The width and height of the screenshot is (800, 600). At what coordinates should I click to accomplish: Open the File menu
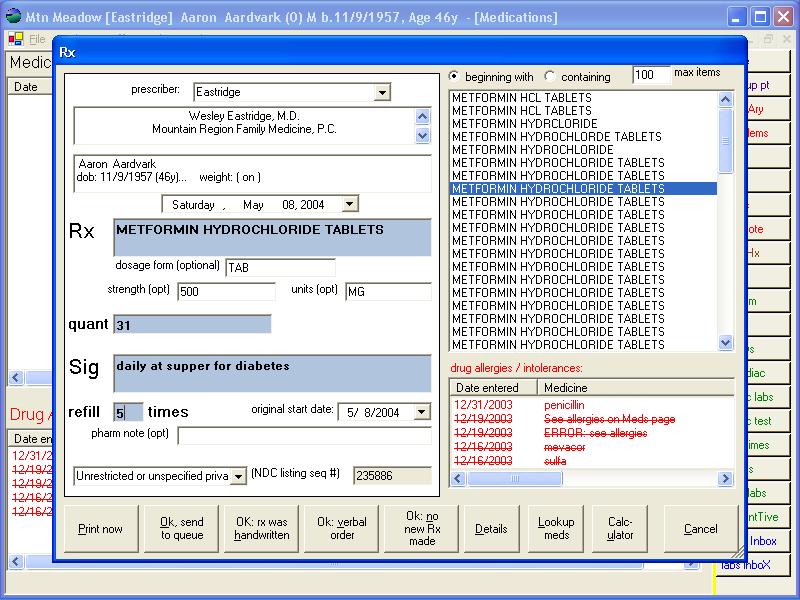click(37, 39)
